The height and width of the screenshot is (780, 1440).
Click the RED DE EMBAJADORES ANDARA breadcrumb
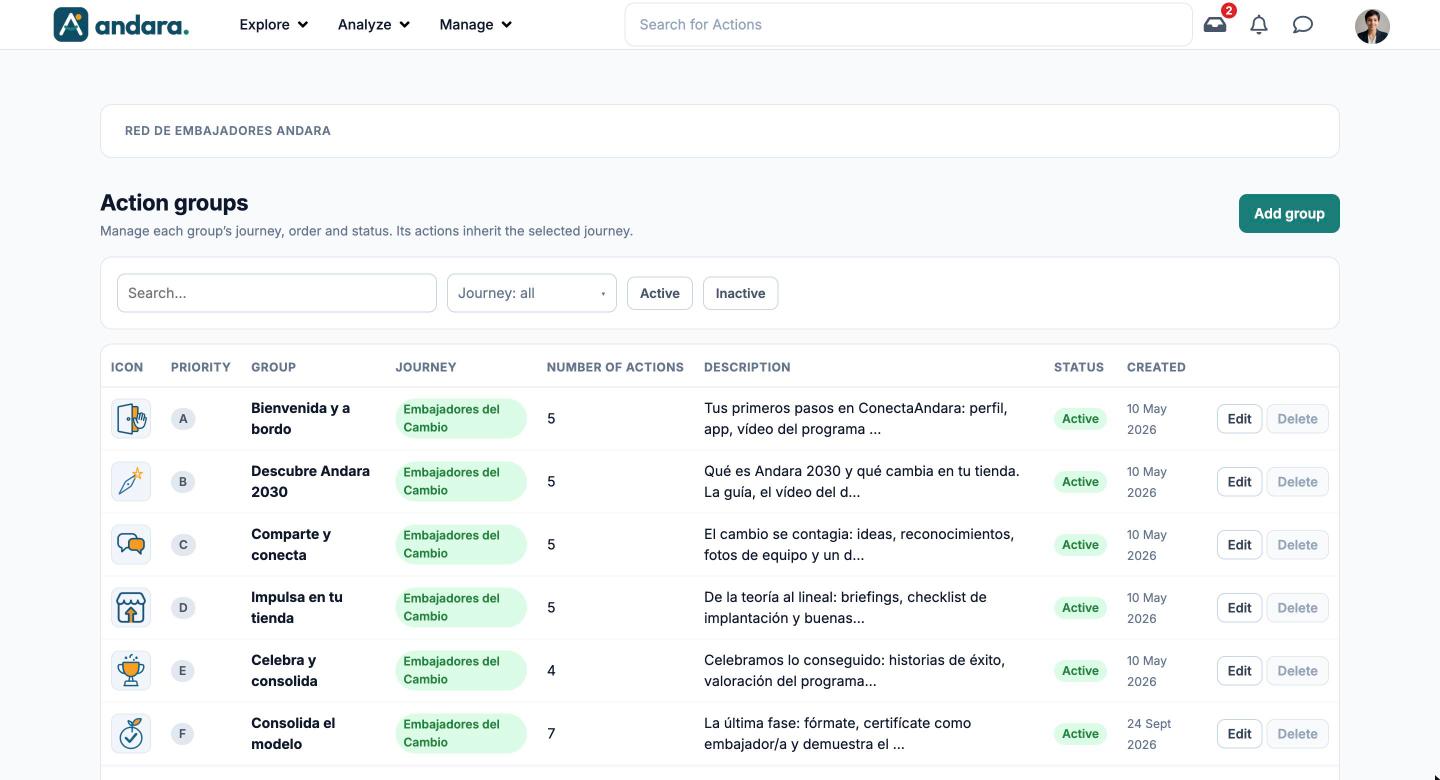[228, 131]
